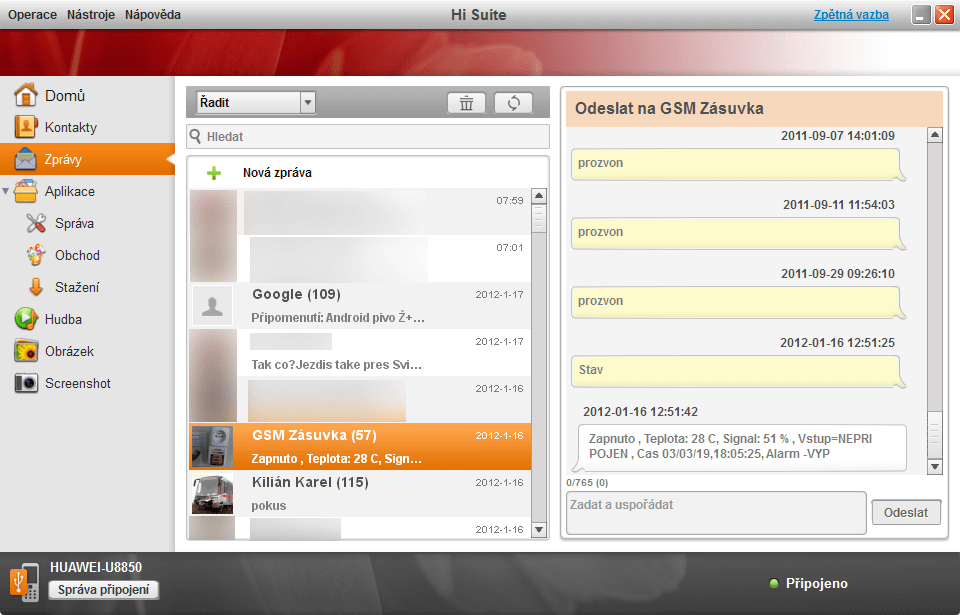Click the USB phone device icon
The image size is (960, 615).
25,582
